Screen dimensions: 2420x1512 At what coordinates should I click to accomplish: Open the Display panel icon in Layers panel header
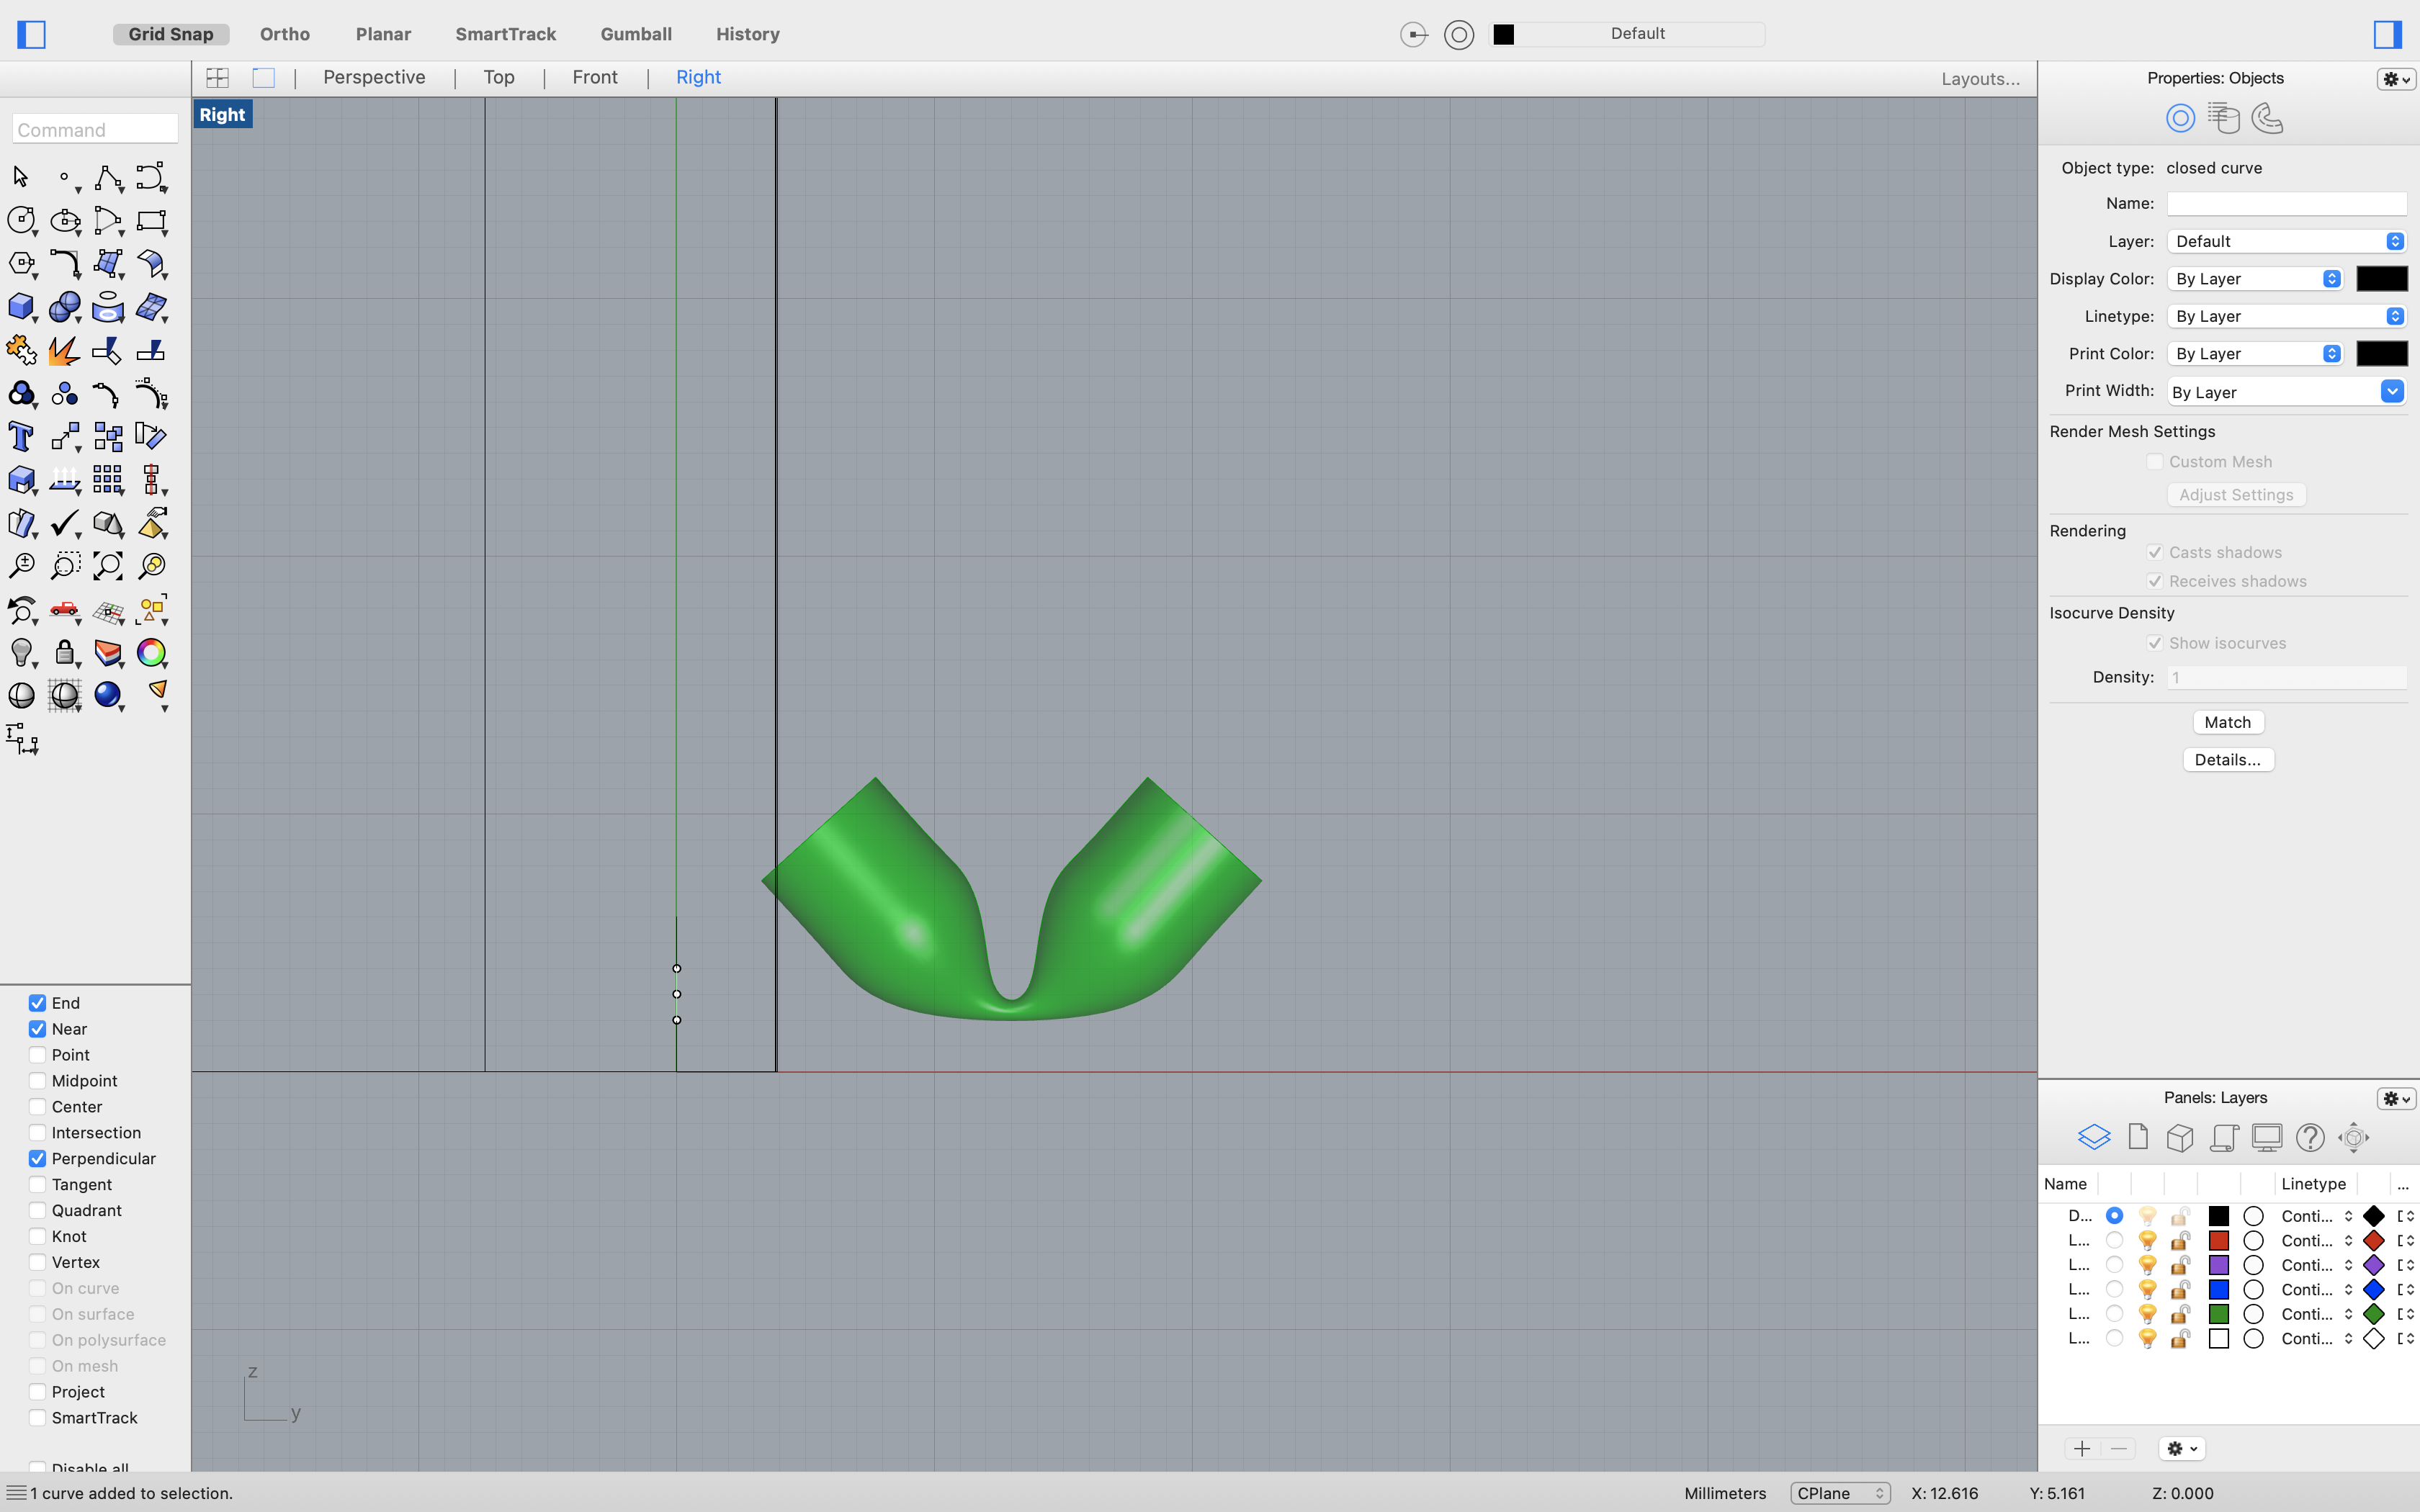coord(2267,1137)
